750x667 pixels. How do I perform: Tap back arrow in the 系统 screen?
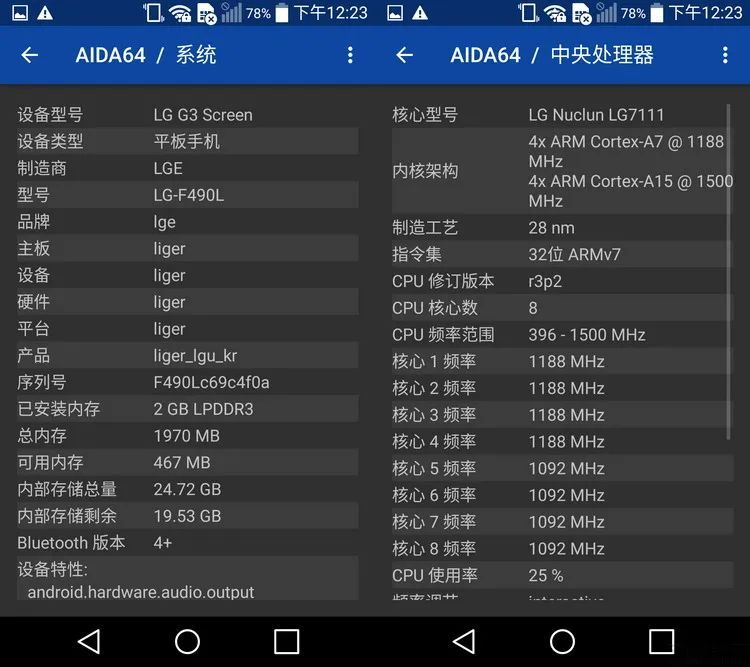(30, 55)
